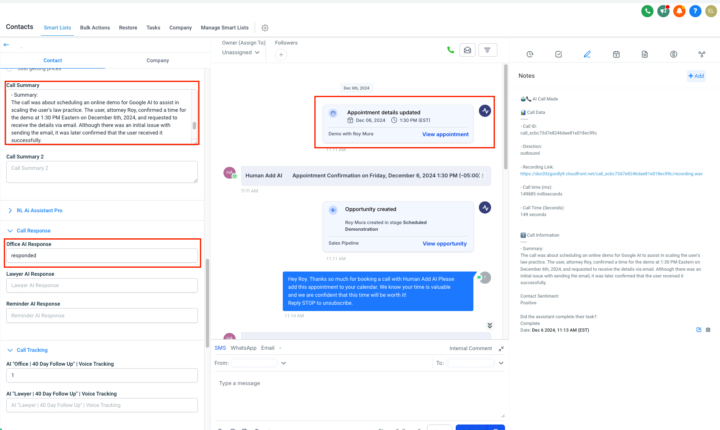Switch composer to WhatsApp tab
Screen dimensions: 720x430
(x=243, y=348)
